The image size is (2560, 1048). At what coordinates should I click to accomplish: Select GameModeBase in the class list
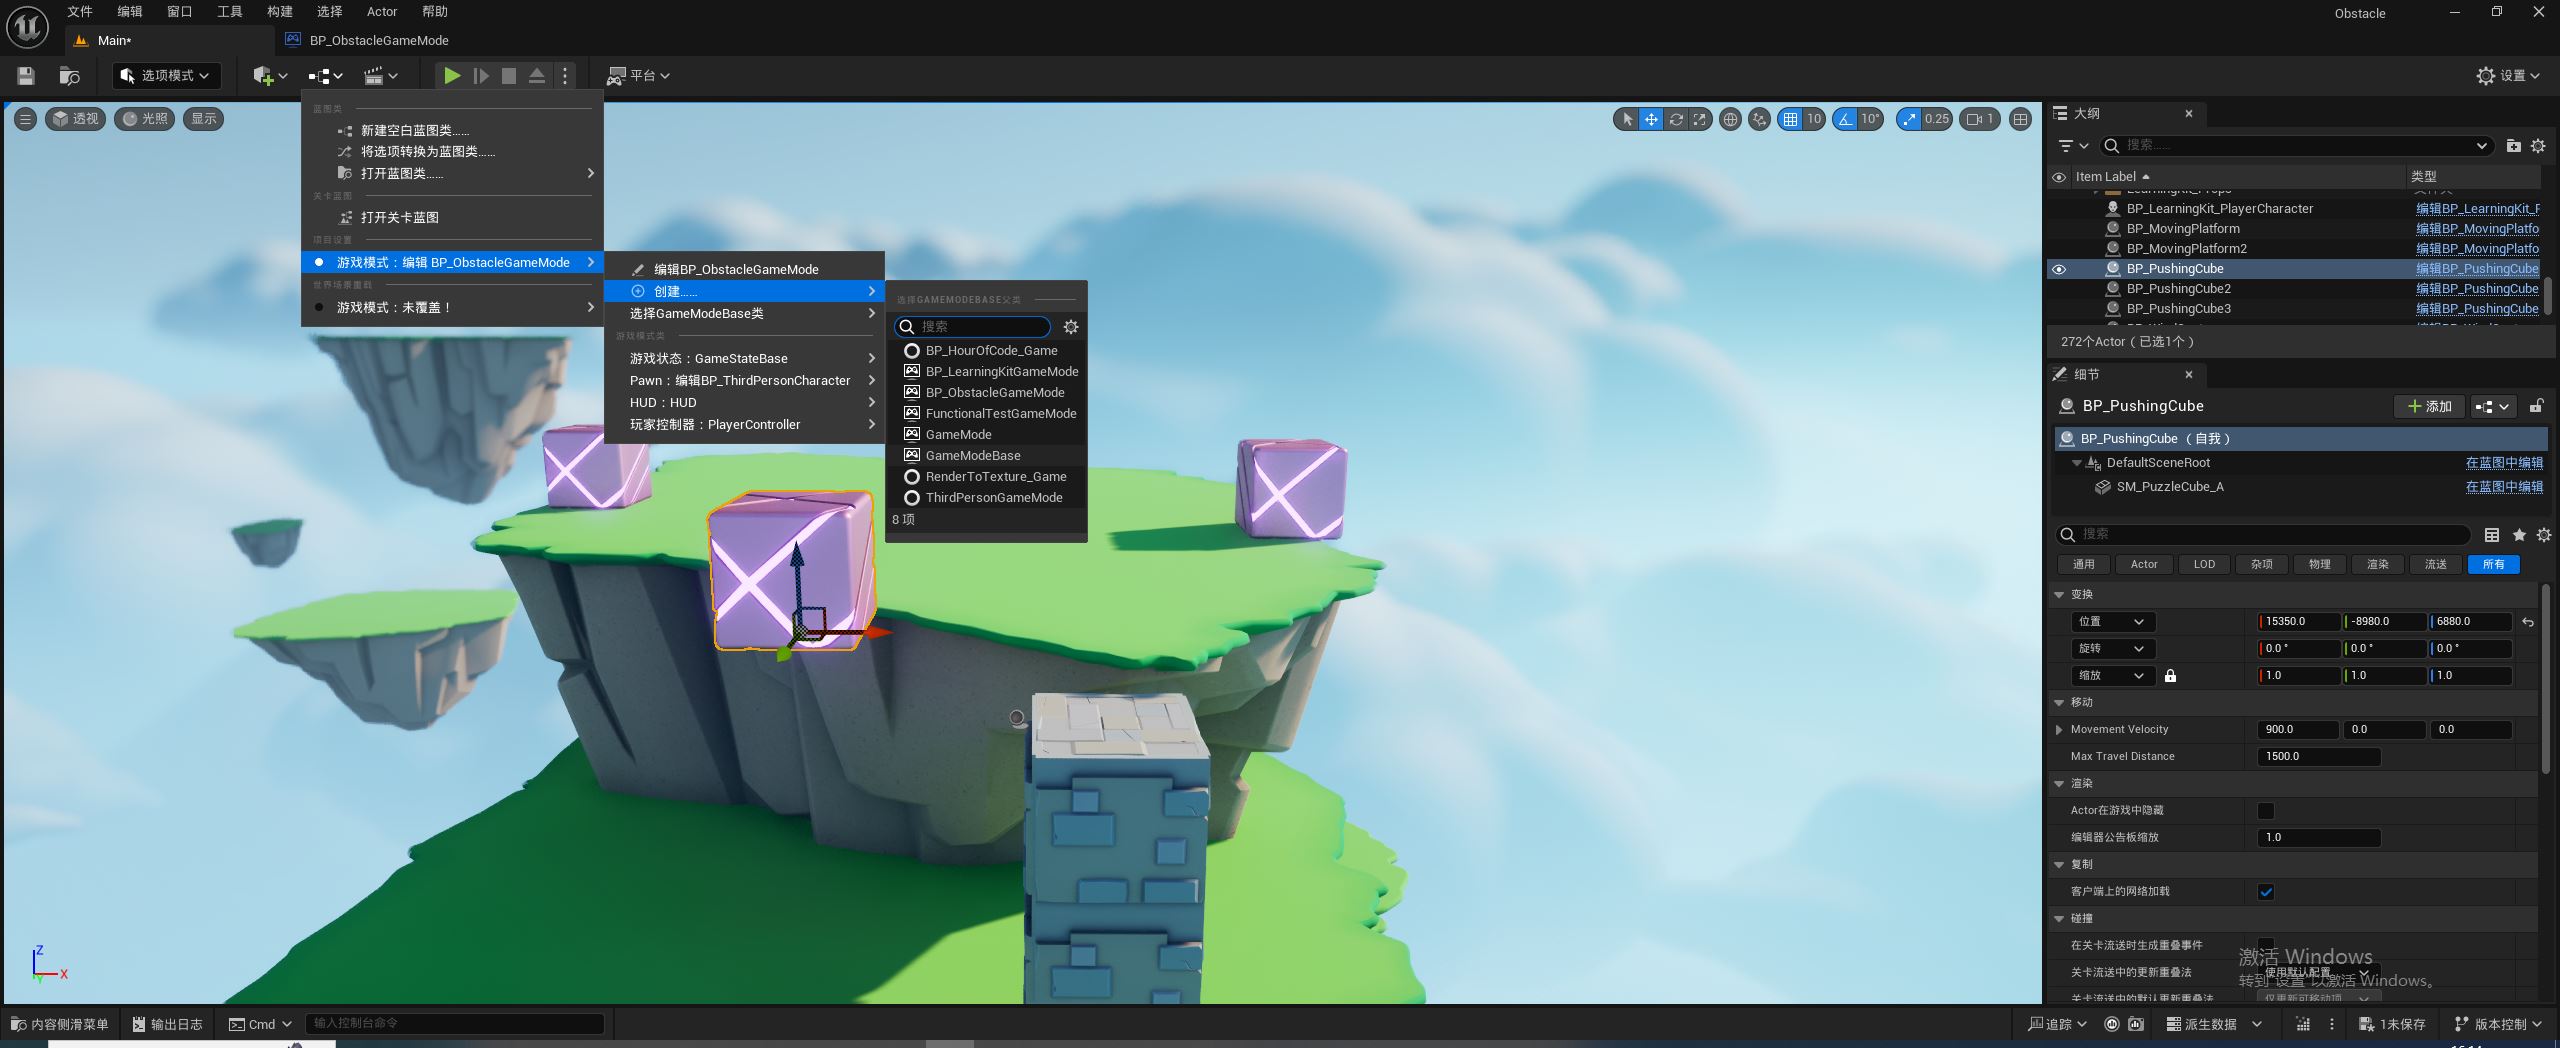986,456
